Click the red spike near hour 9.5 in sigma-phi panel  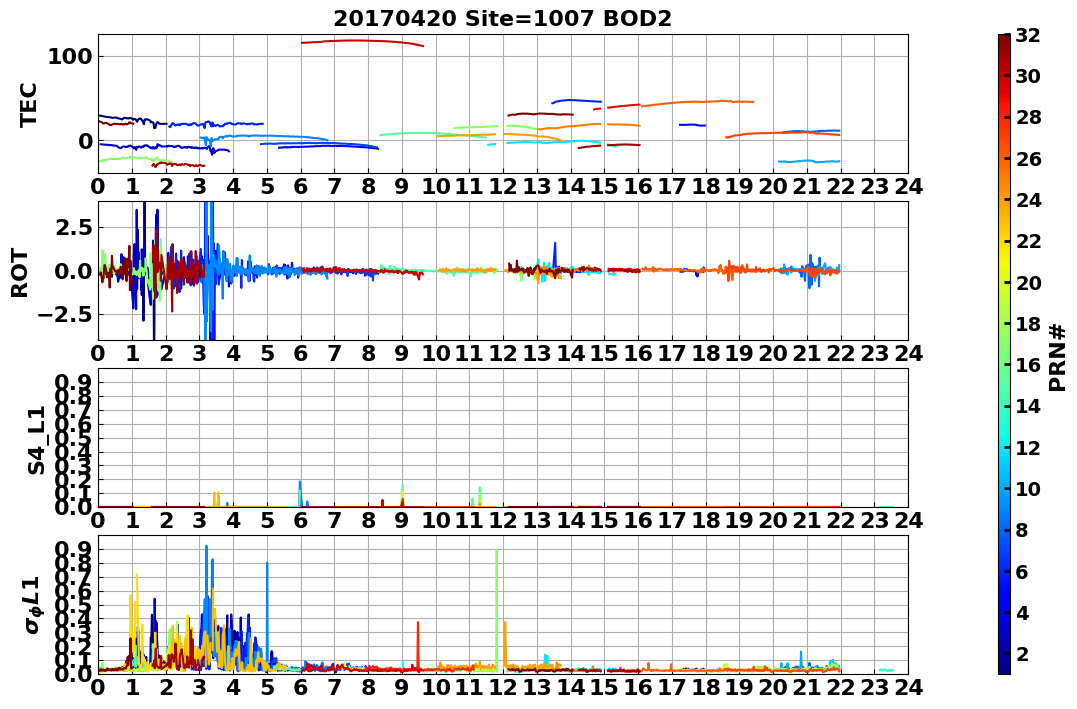coord(418,644)
